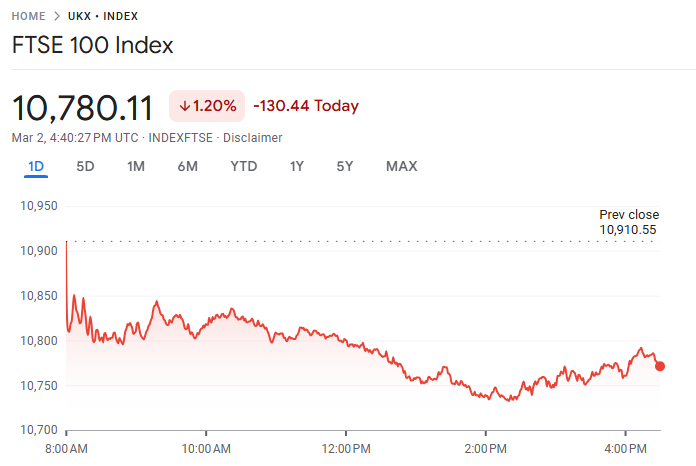Select the 1D time range tab
The height and width of the screenshot is (466, 696).
point(36,166)
